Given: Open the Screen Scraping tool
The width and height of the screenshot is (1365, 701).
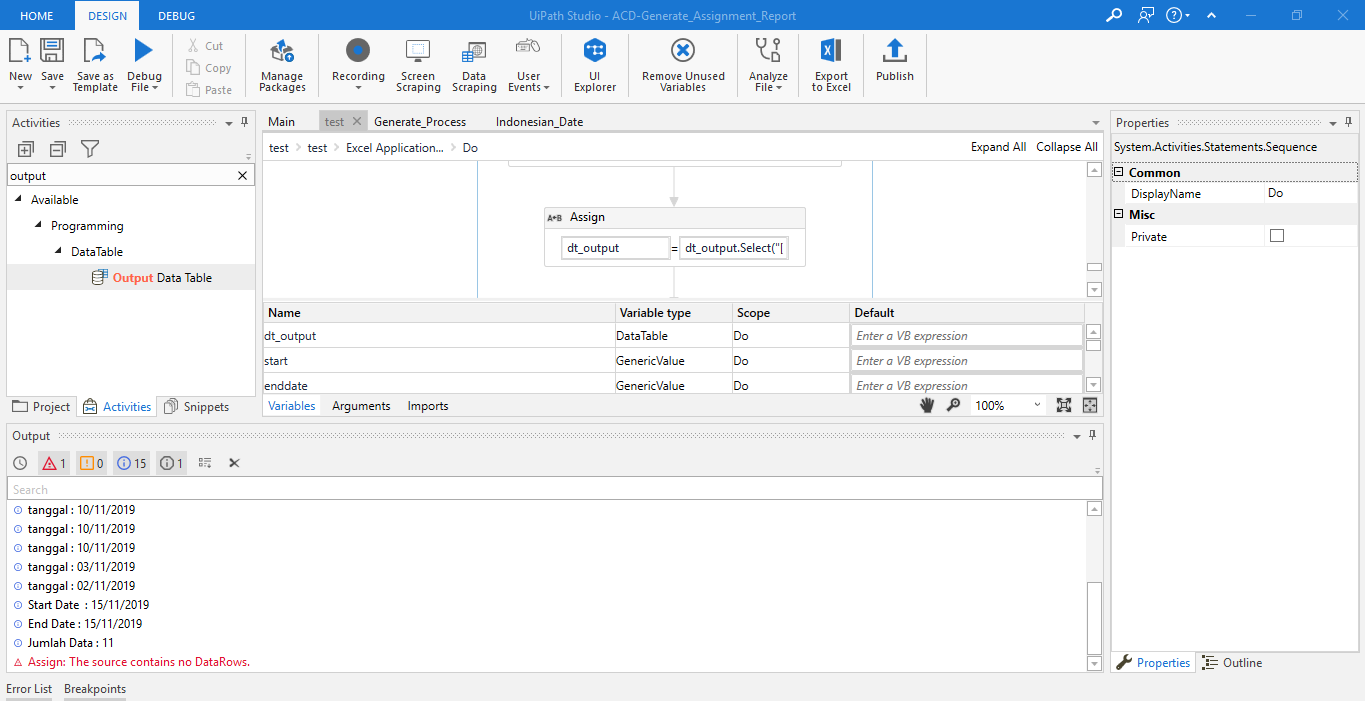Looking at the screenshot, I should (418, 64).
